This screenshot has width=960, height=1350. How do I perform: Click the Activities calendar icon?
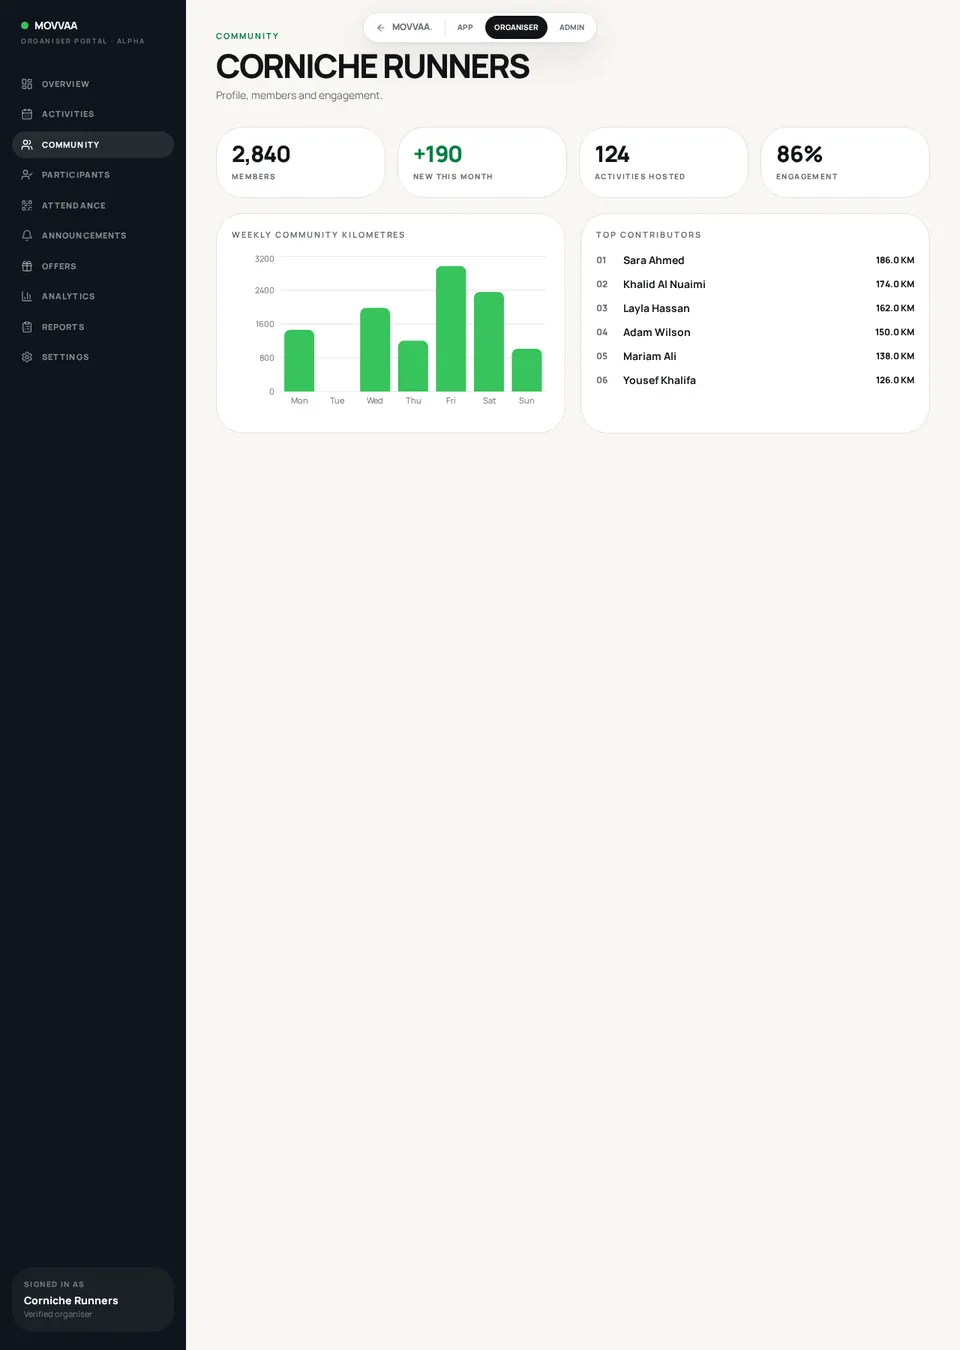tap(27, 114)
